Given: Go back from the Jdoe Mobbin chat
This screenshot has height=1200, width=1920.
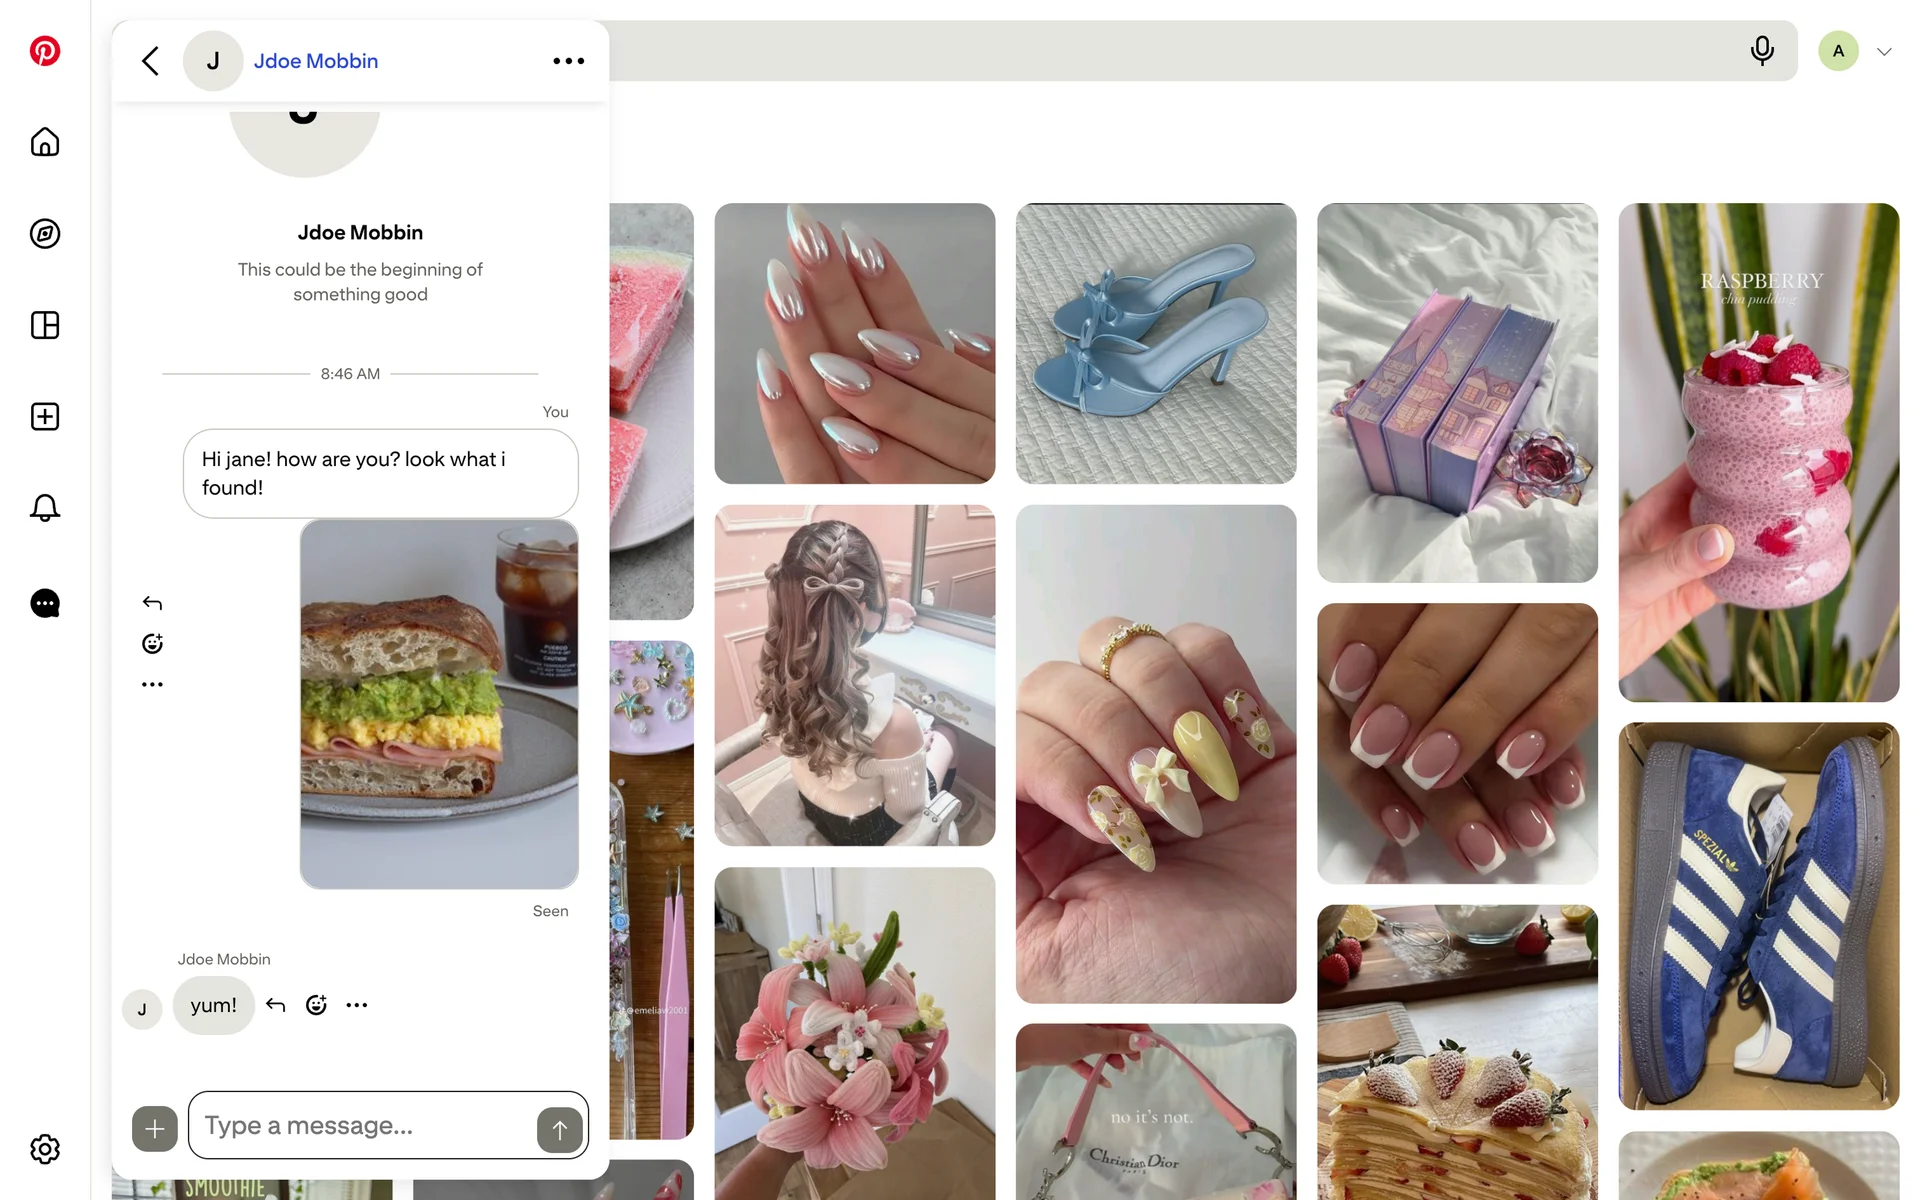Looking at the screenshot, I should tap(151, 61).
